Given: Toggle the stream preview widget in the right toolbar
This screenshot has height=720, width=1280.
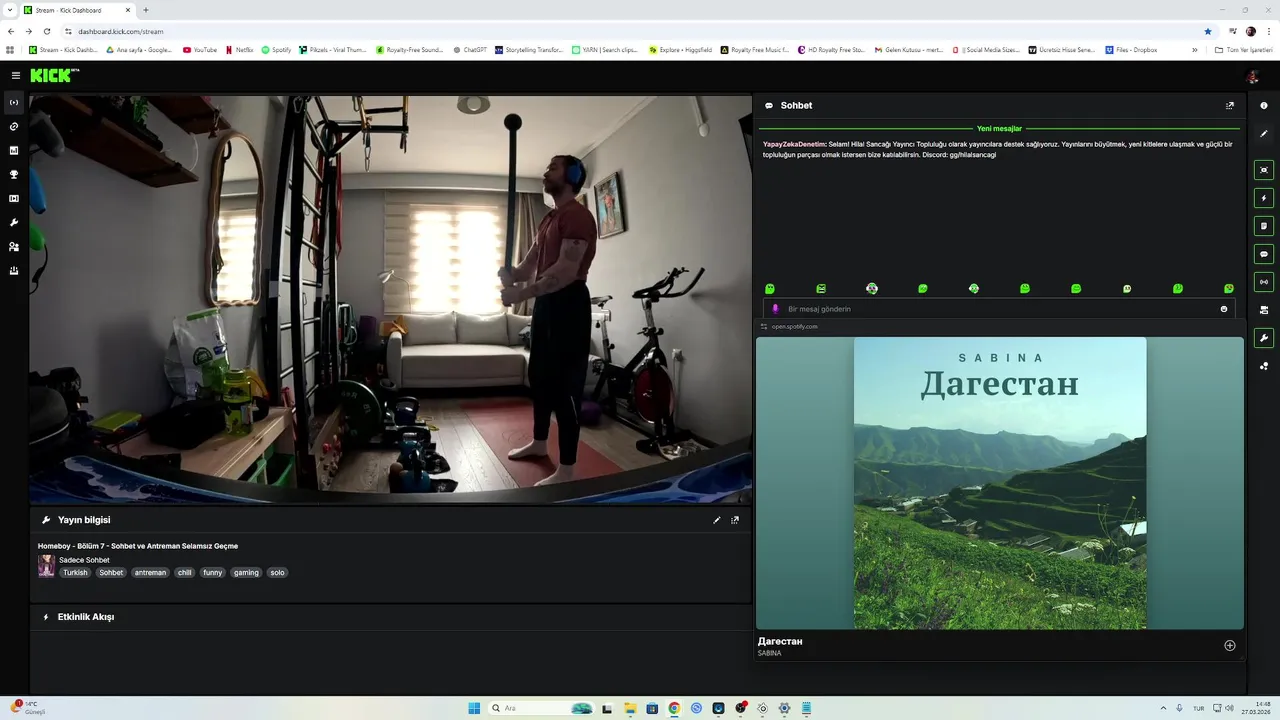Looking at the screenshot, I should point(1264,170).
